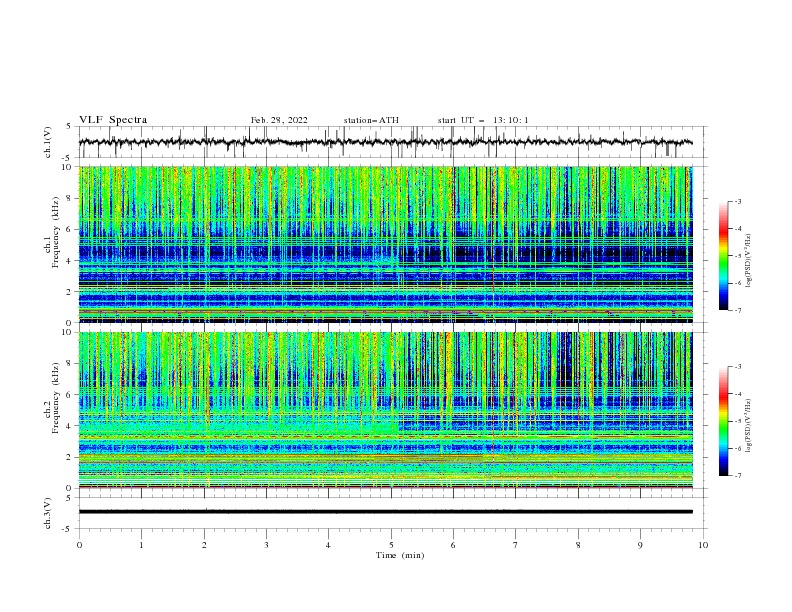Click the ch.1 PSD color scale bar
The image size is (792, 612).
[x=723, y=256]
